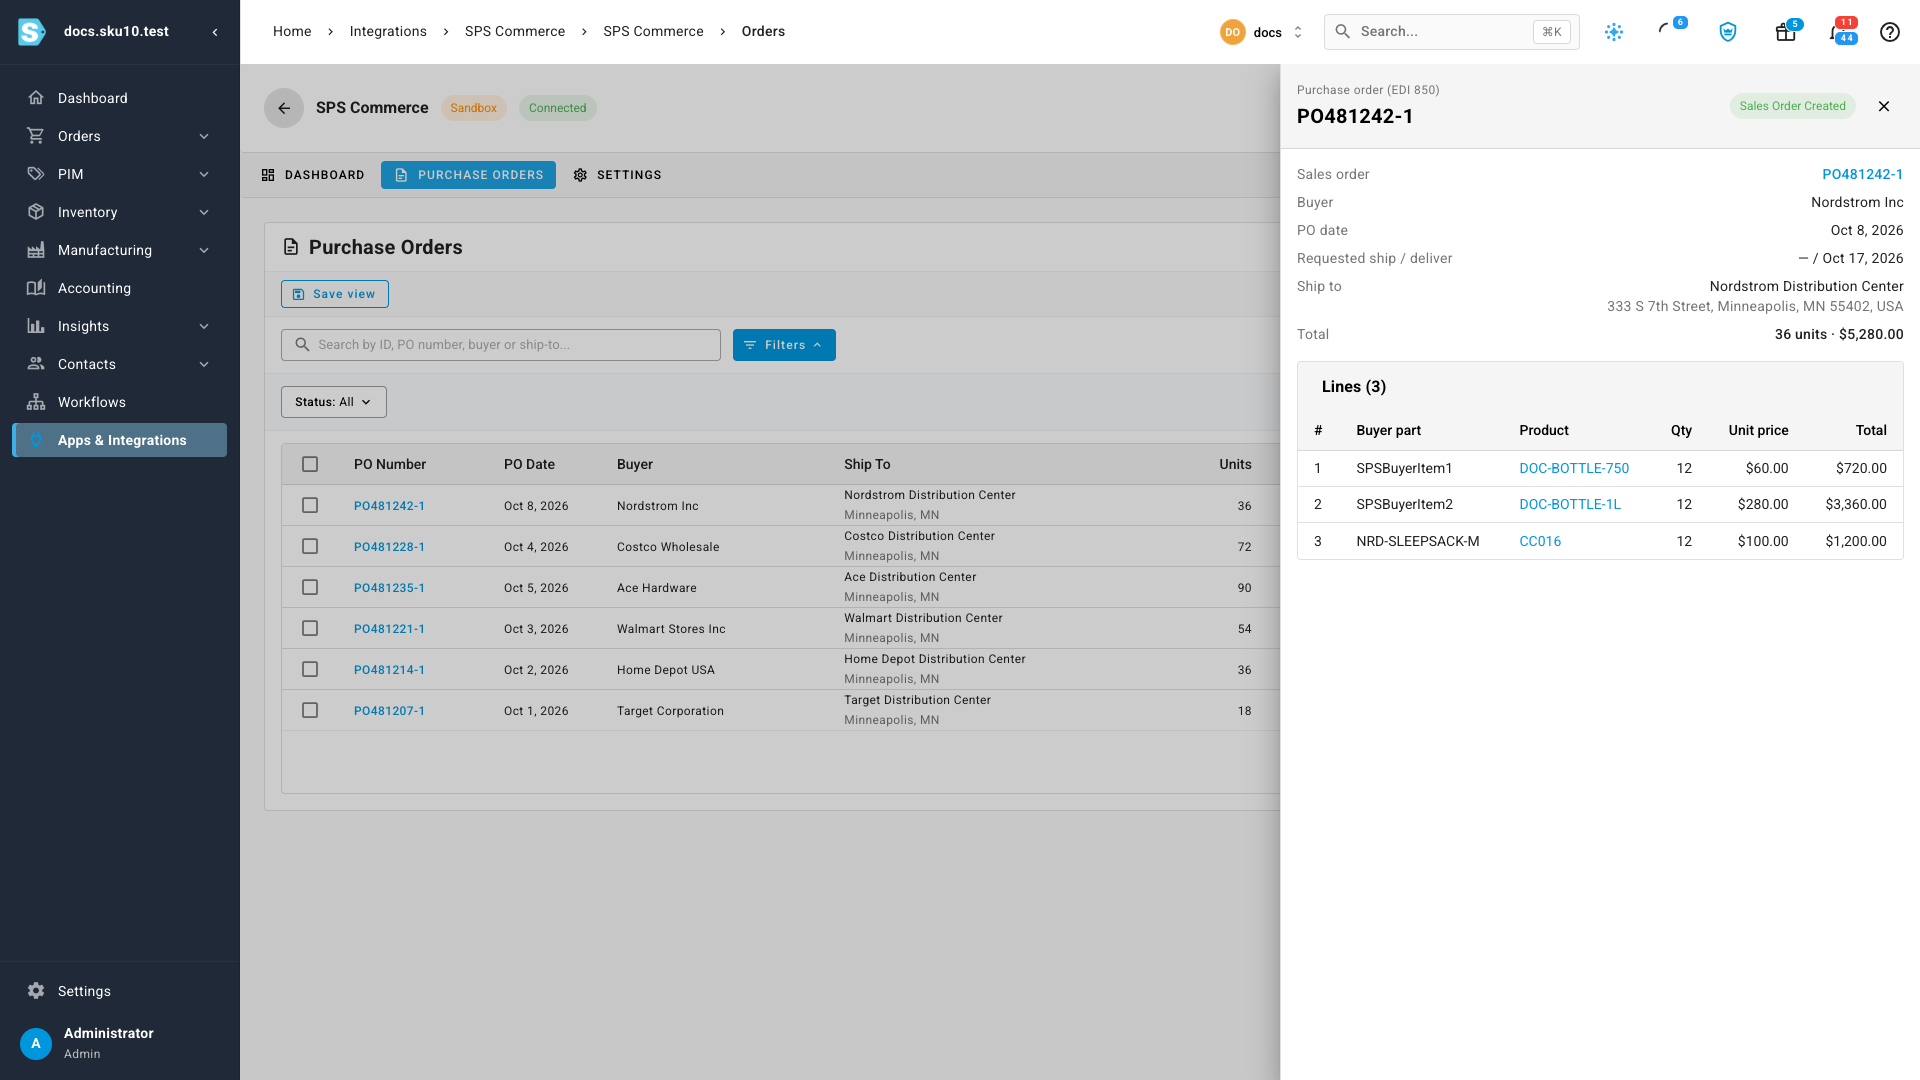
Task: Click the blue sparkle AI icon
Action: click(x=1614, y=32)
